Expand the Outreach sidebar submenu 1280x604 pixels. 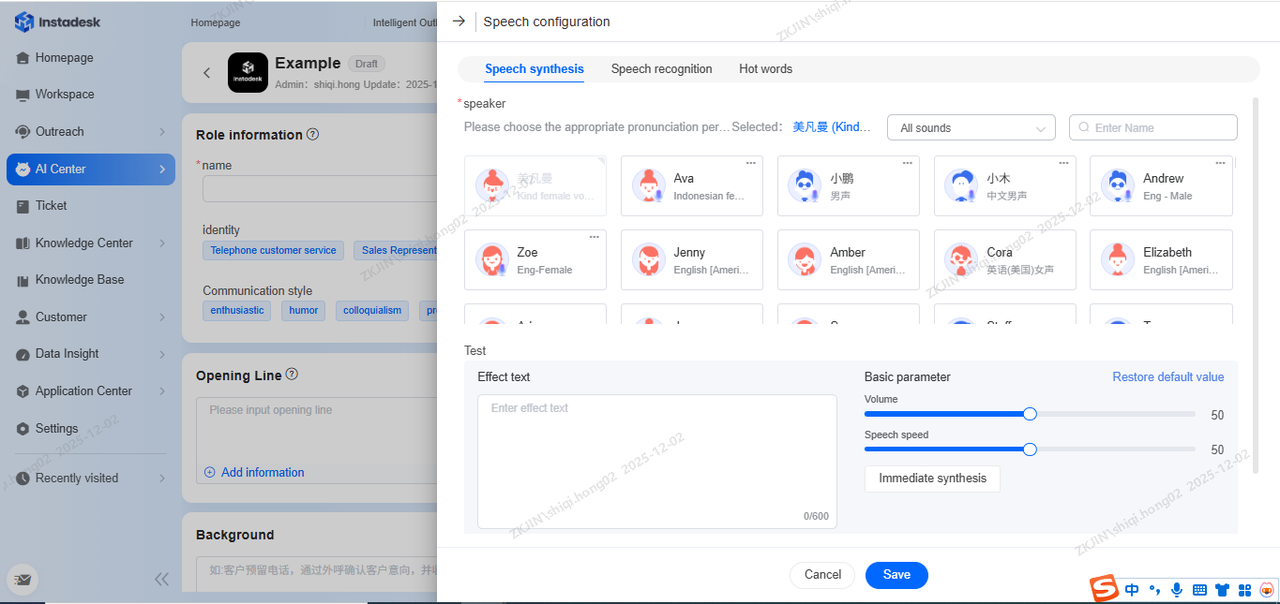(x=162, y=132)
